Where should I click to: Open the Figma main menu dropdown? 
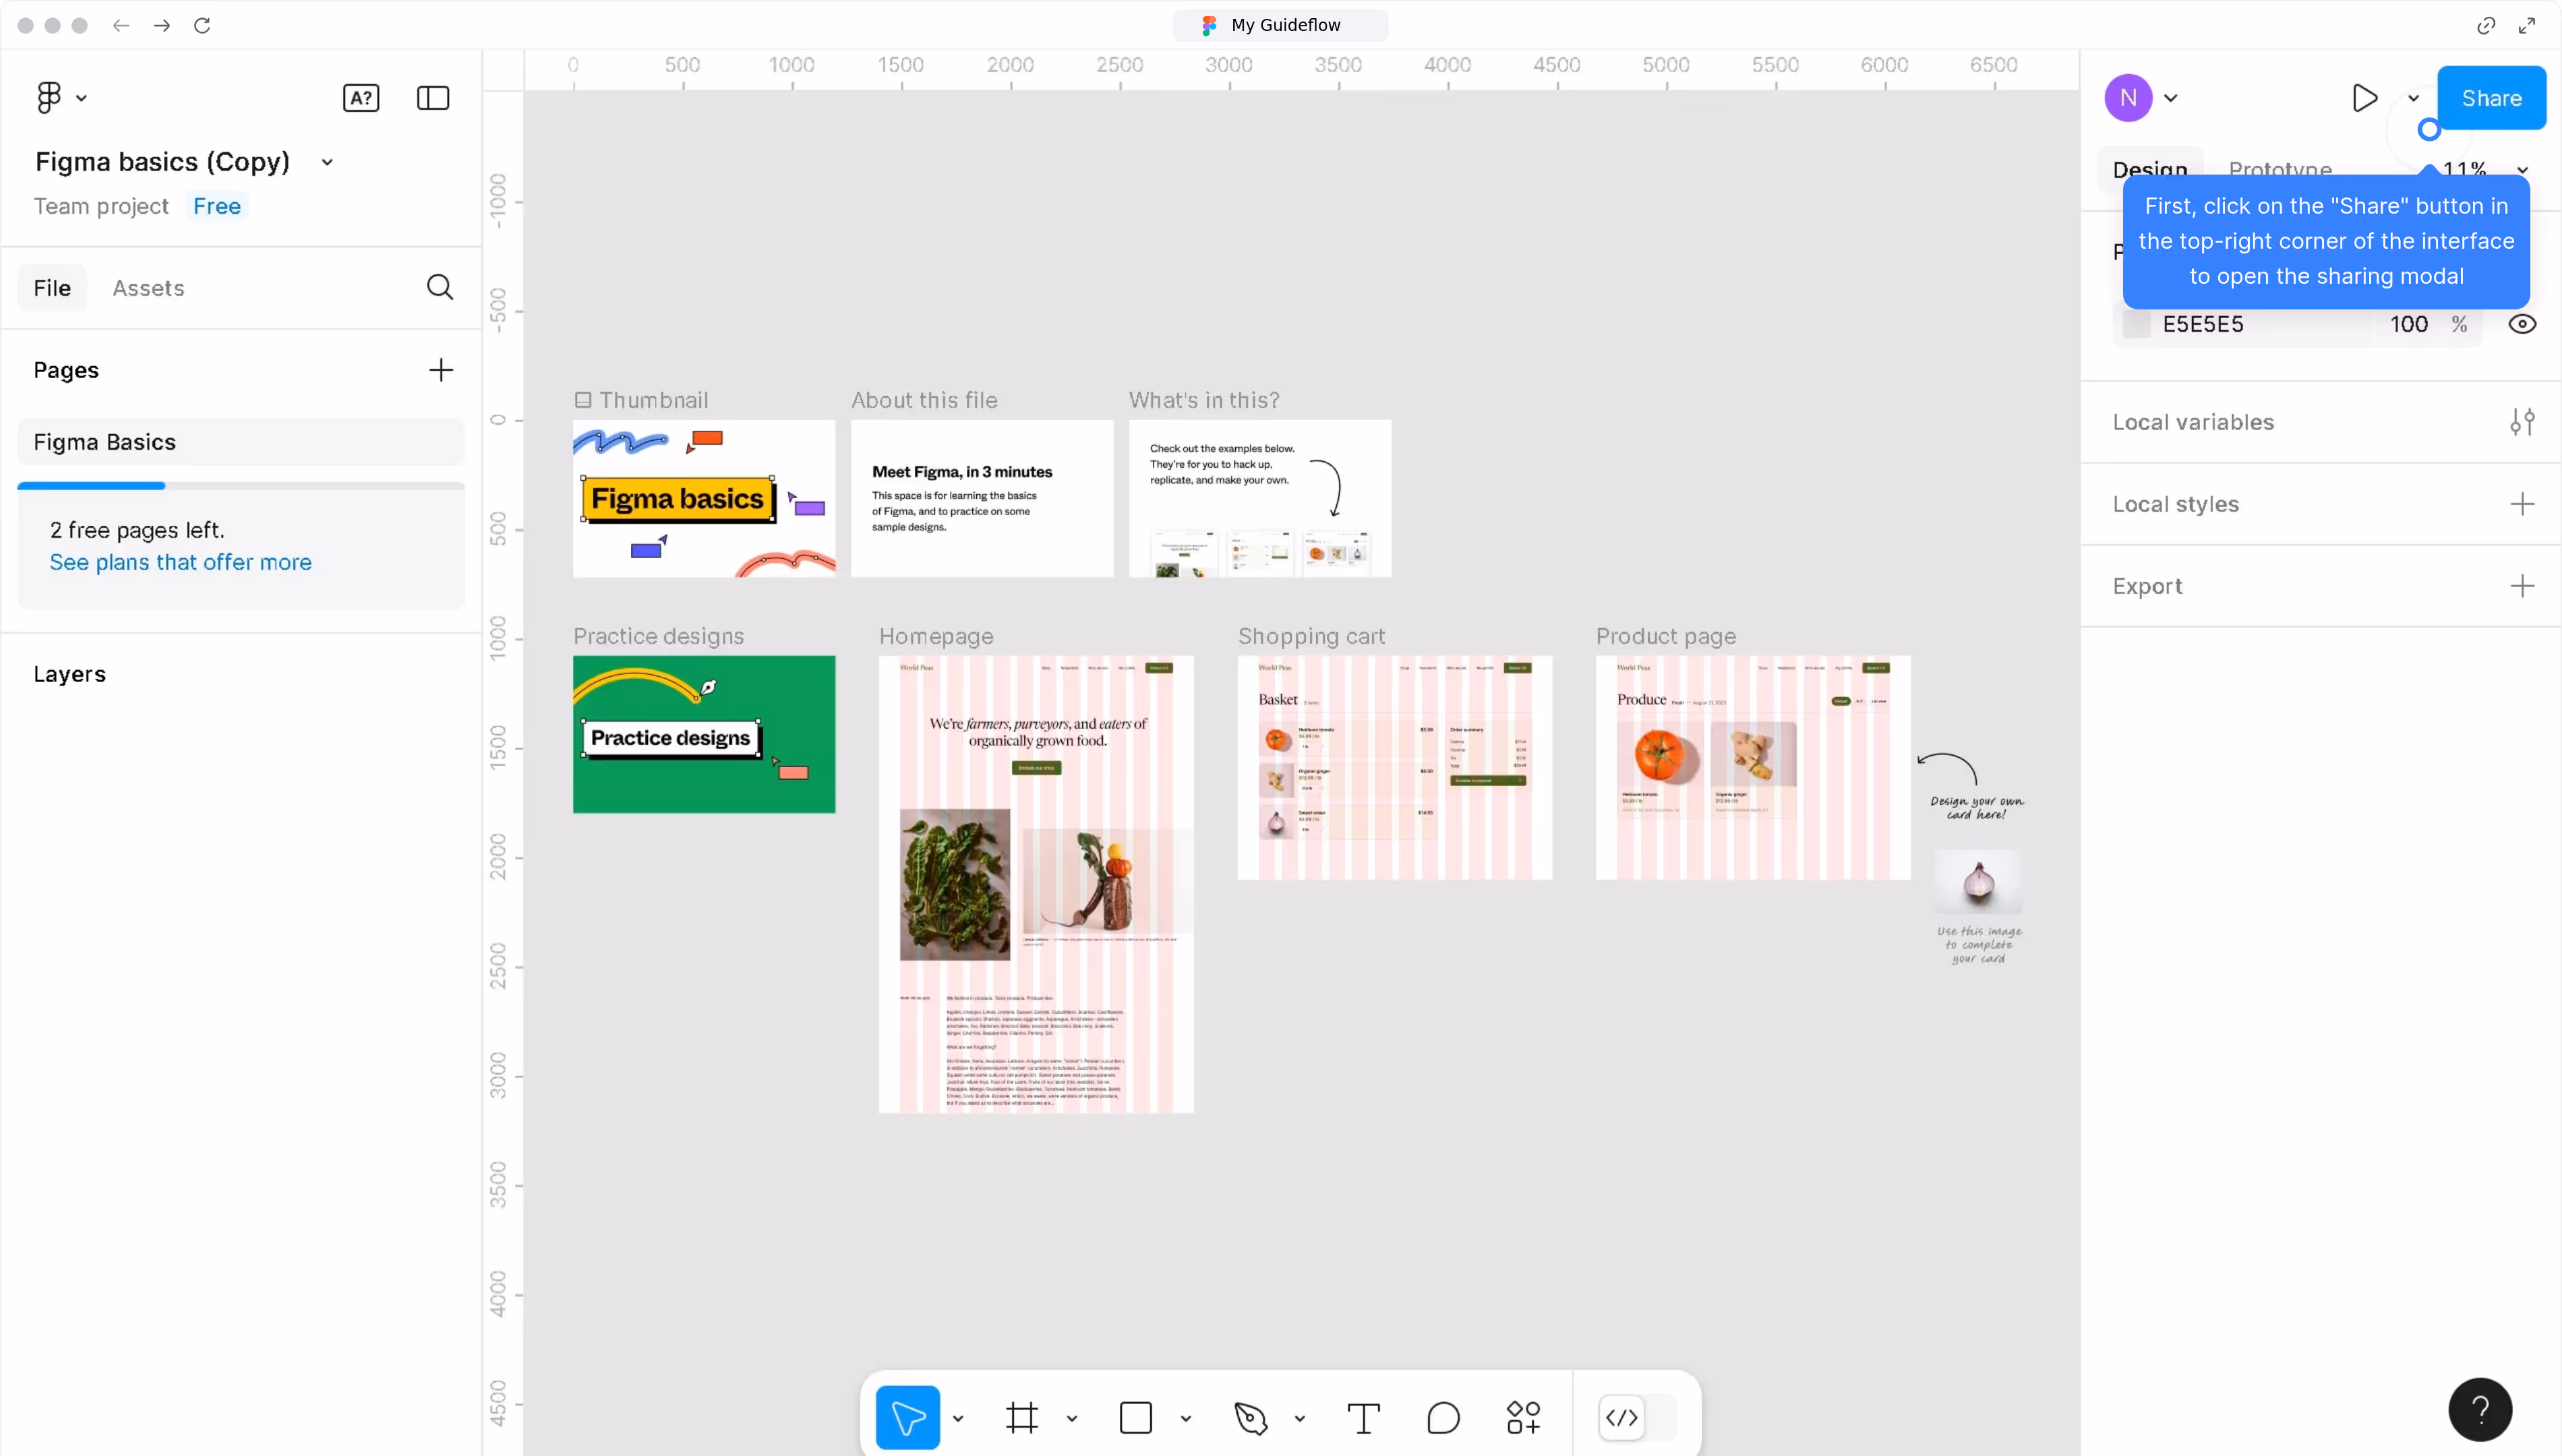coord(60,98)
